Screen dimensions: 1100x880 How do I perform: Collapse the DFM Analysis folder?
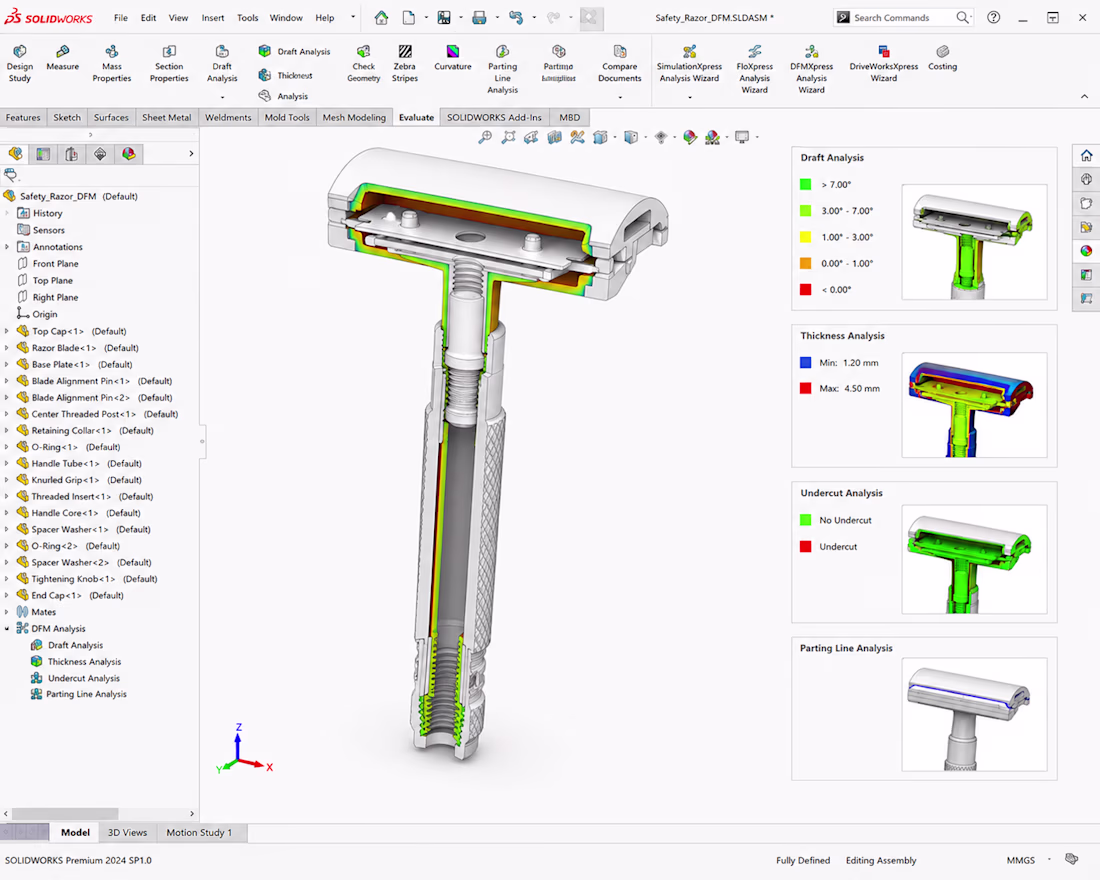point(7,629)
